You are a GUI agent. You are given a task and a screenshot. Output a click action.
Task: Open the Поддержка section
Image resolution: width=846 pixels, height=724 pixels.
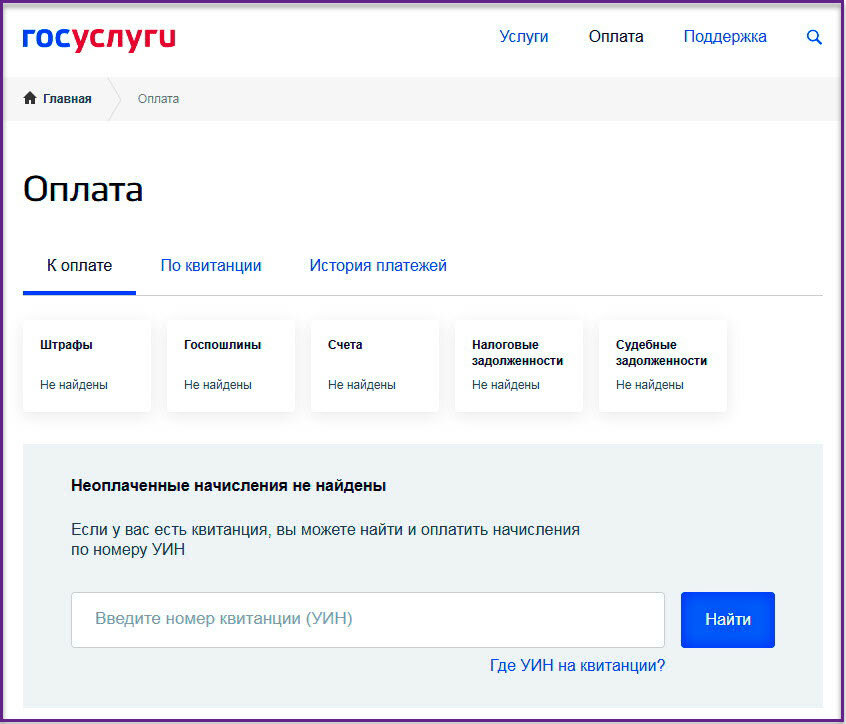pyautogui.click(x=724, y=36)
